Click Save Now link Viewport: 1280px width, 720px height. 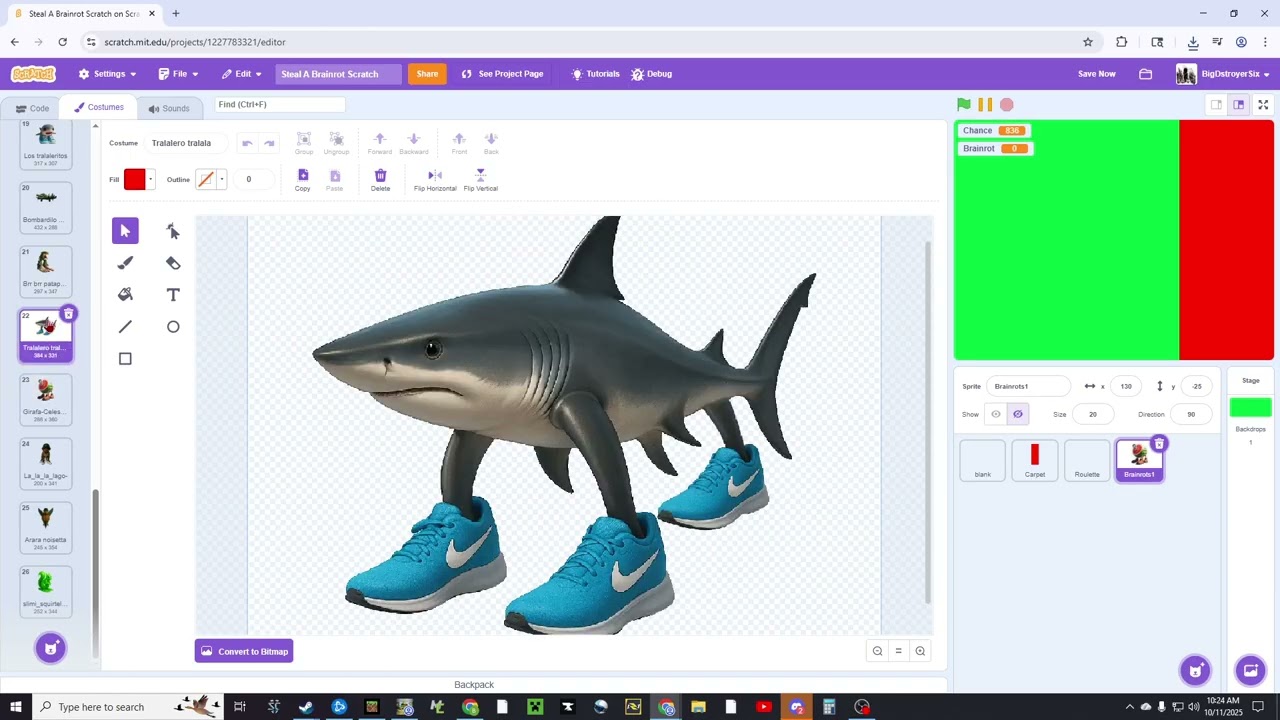[1097, 74]
